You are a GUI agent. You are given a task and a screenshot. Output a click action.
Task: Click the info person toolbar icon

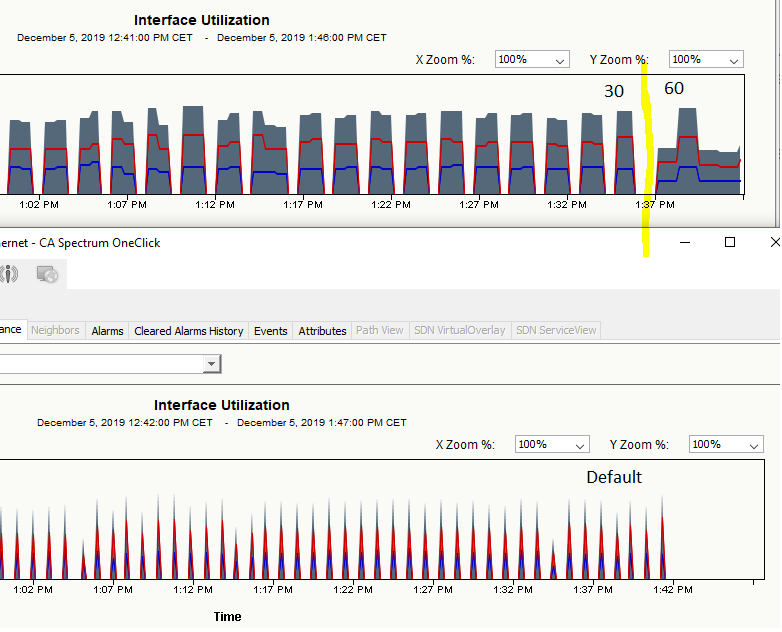9,274
